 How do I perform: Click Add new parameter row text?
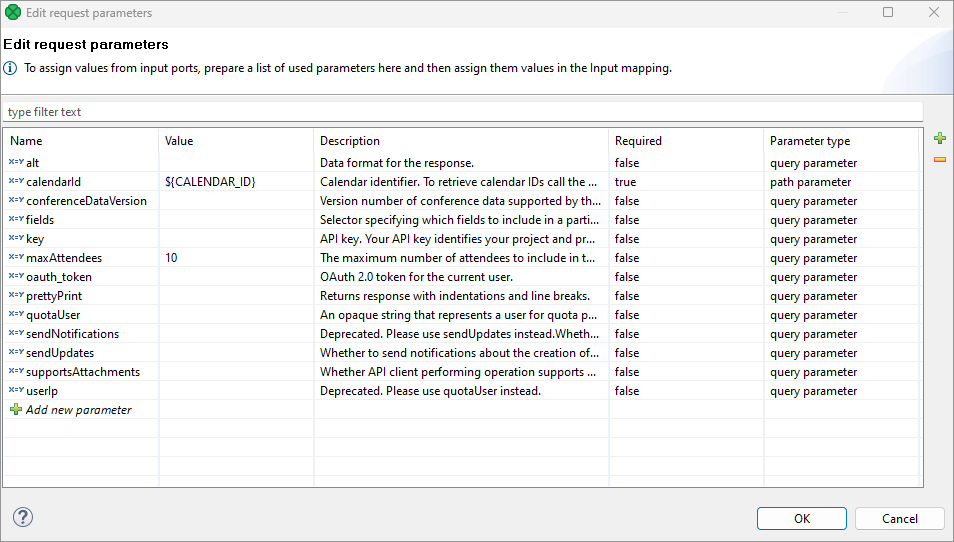pos(79,410)
